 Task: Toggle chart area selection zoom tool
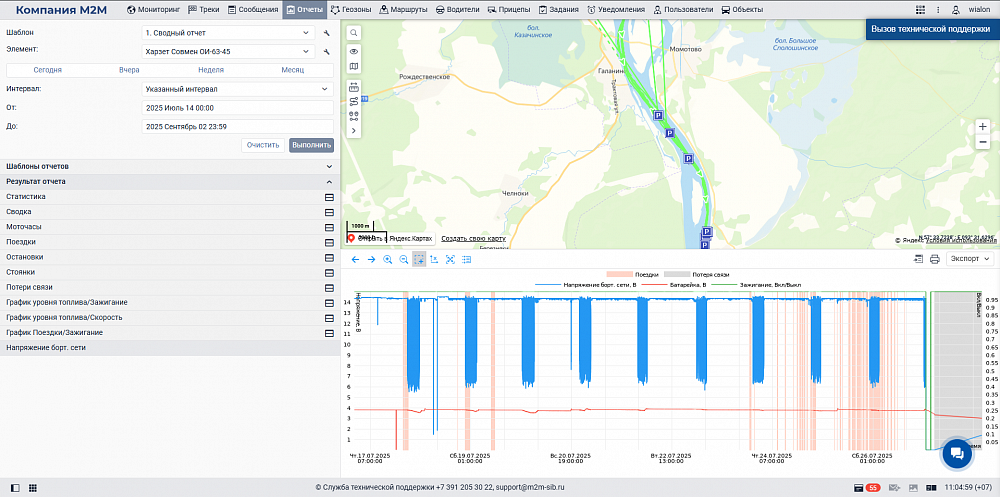pos(419,259)
